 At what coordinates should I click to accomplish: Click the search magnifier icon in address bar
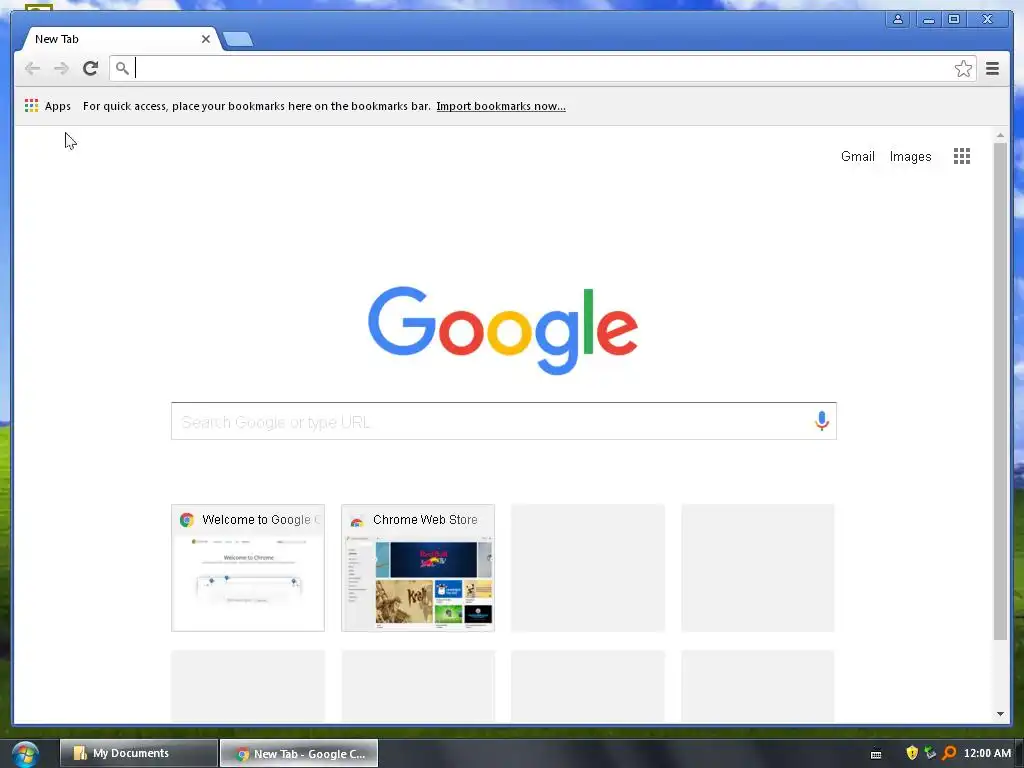point(122,68)
